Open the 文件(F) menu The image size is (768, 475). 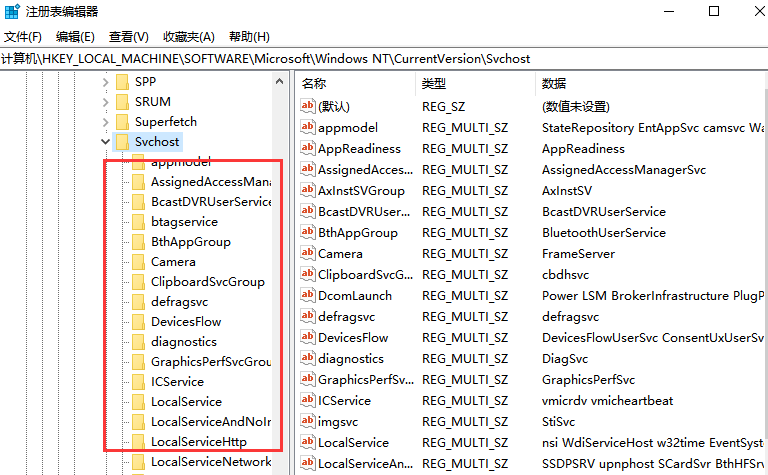[22, 37]
